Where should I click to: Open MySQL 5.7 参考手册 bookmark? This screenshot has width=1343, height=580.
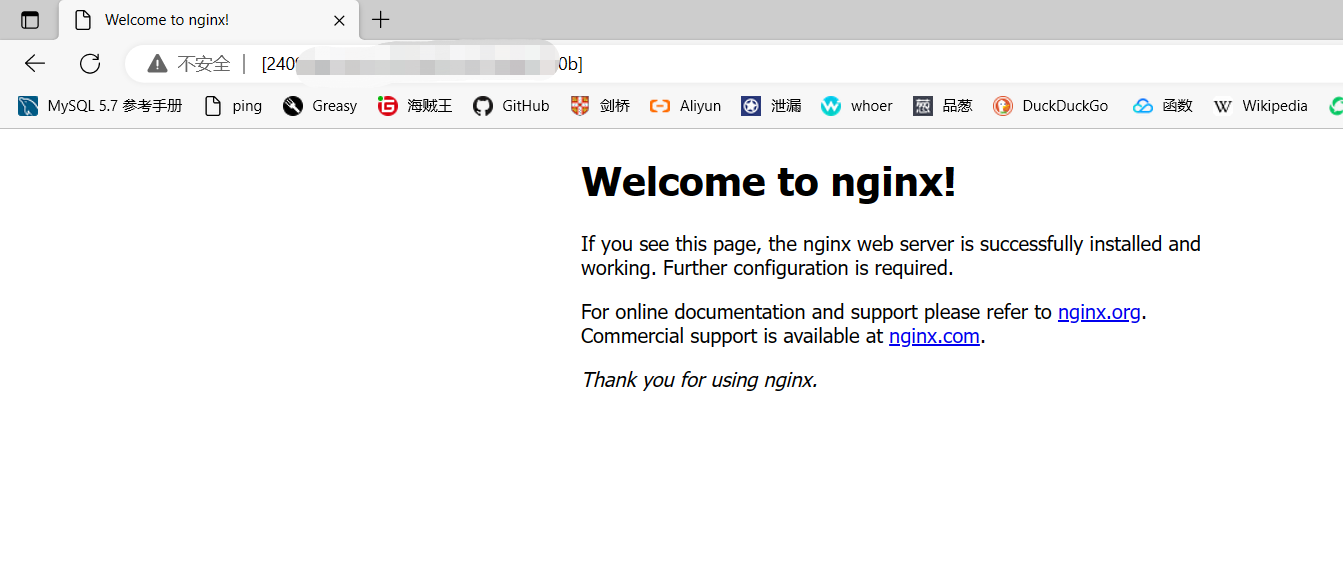pyautogui.click(x=100, y=106)
